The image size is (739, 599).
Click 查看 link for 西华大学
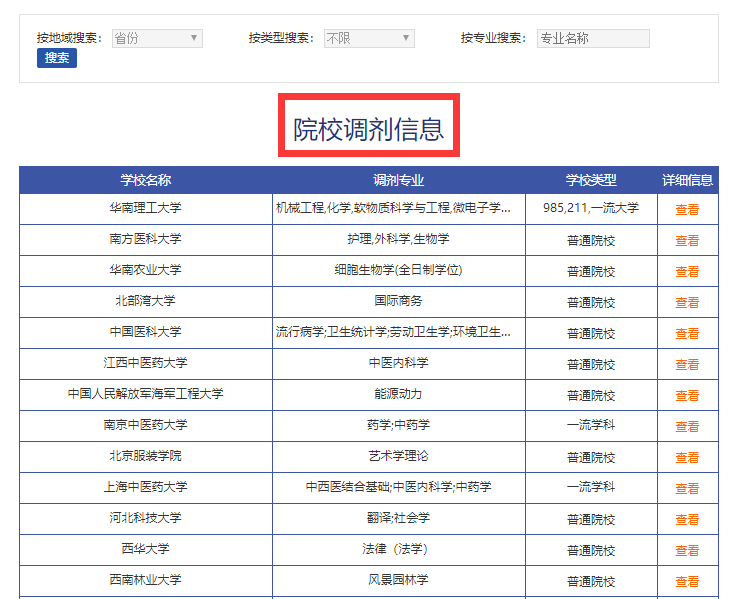pos(687,551)
